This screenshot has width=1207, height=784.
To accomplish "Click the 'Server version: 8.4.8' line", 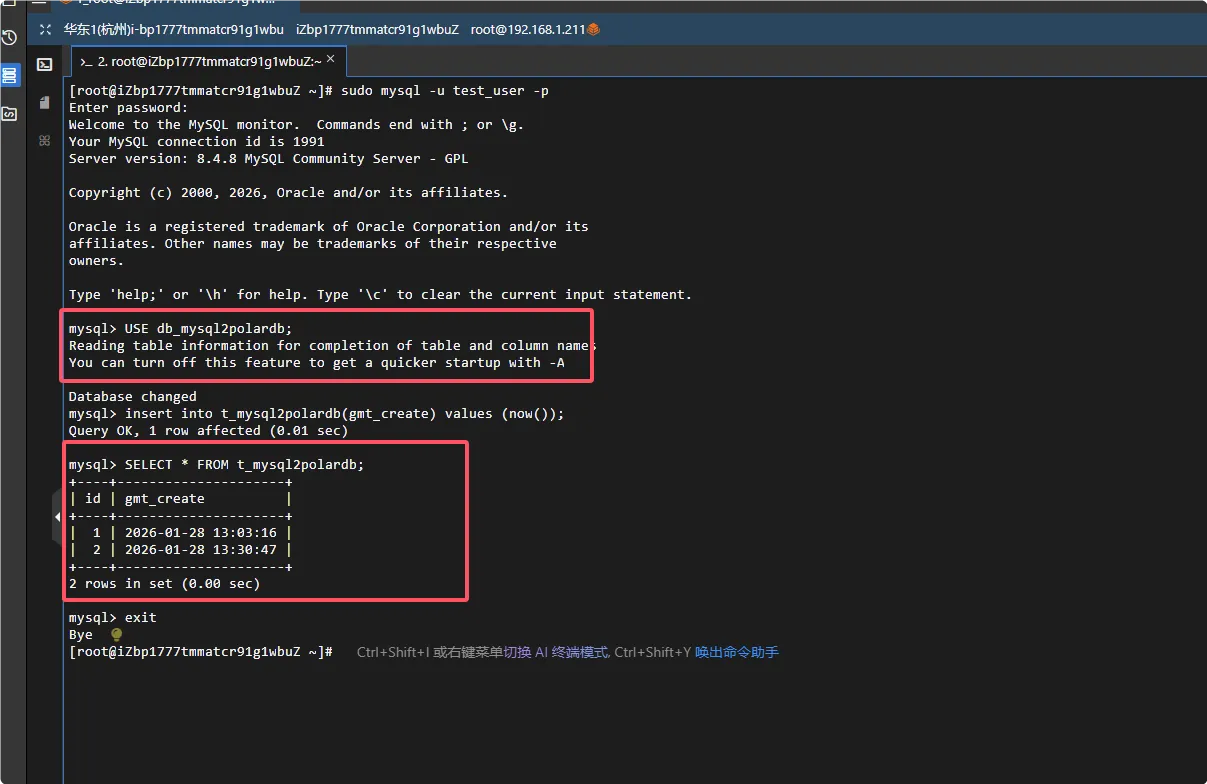I will (269, 159).
